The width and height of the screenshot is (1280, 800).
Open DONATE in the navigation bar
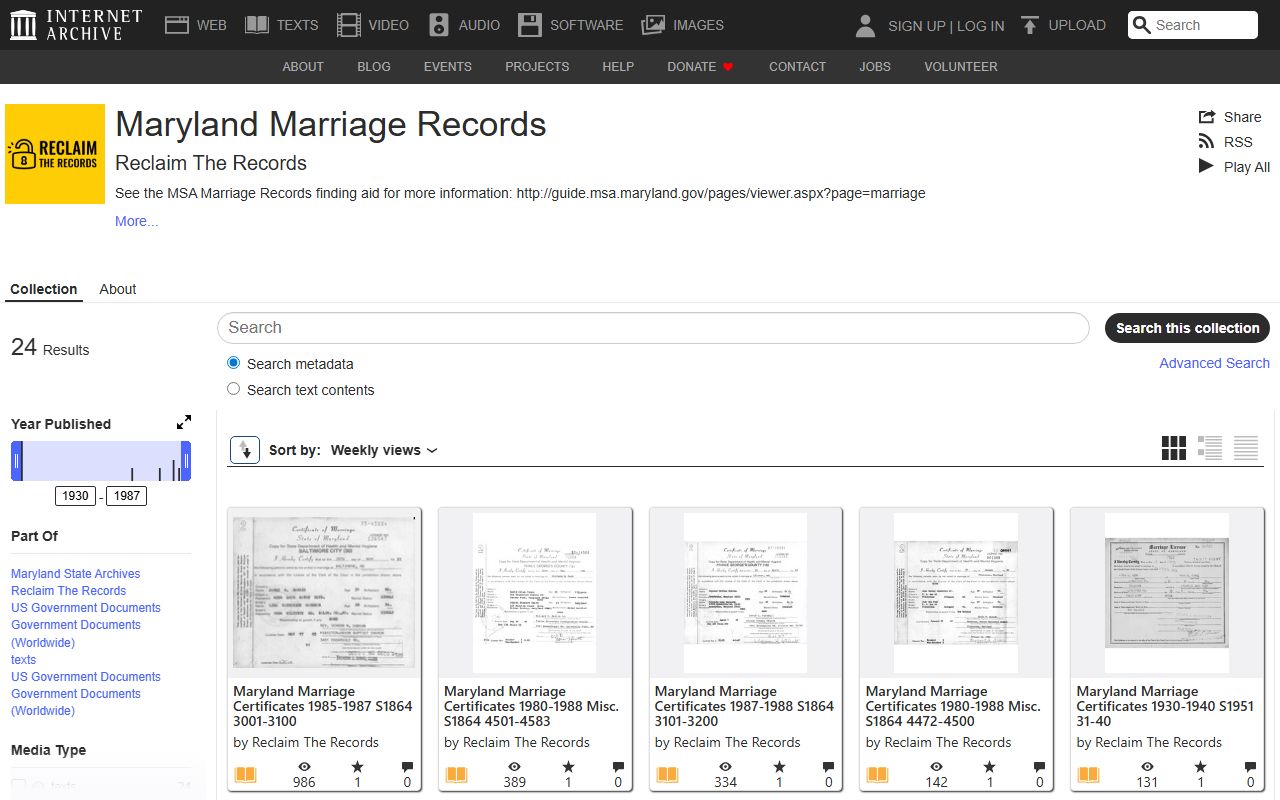(700, 66)
